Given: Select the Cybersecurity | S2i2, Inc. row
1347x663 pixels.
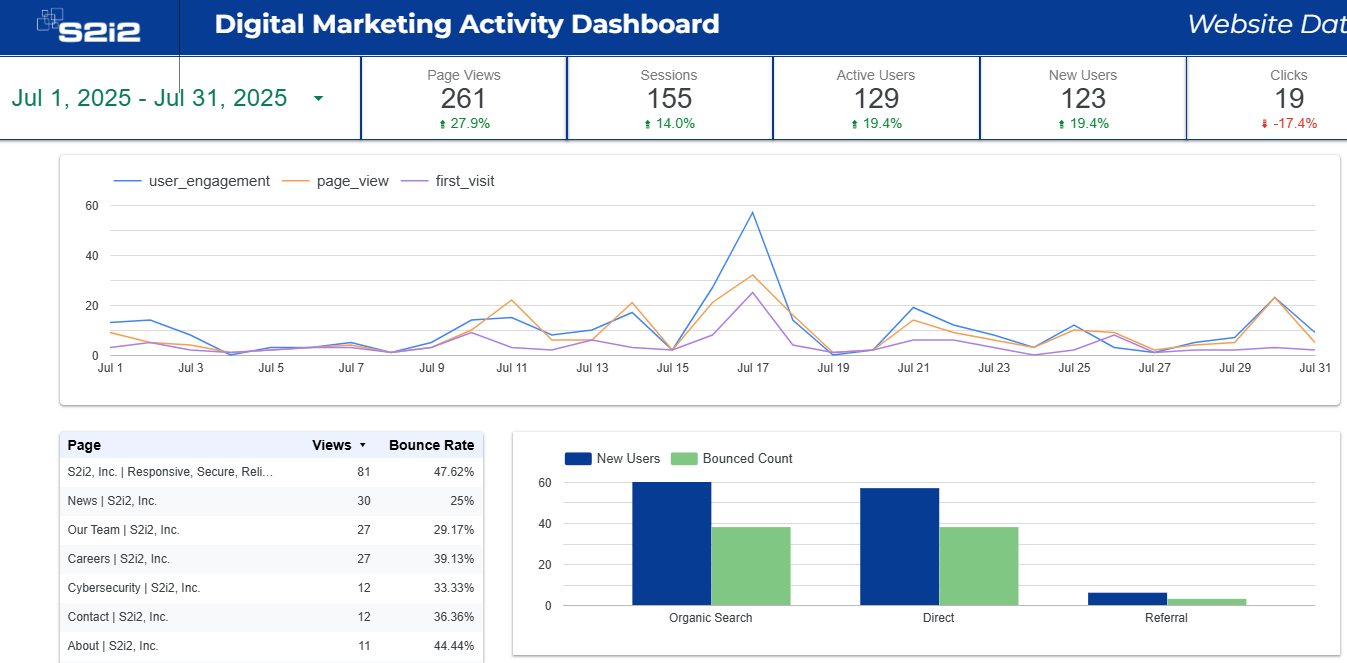Looking at the screenshot, I should click(x=271, y=588).
